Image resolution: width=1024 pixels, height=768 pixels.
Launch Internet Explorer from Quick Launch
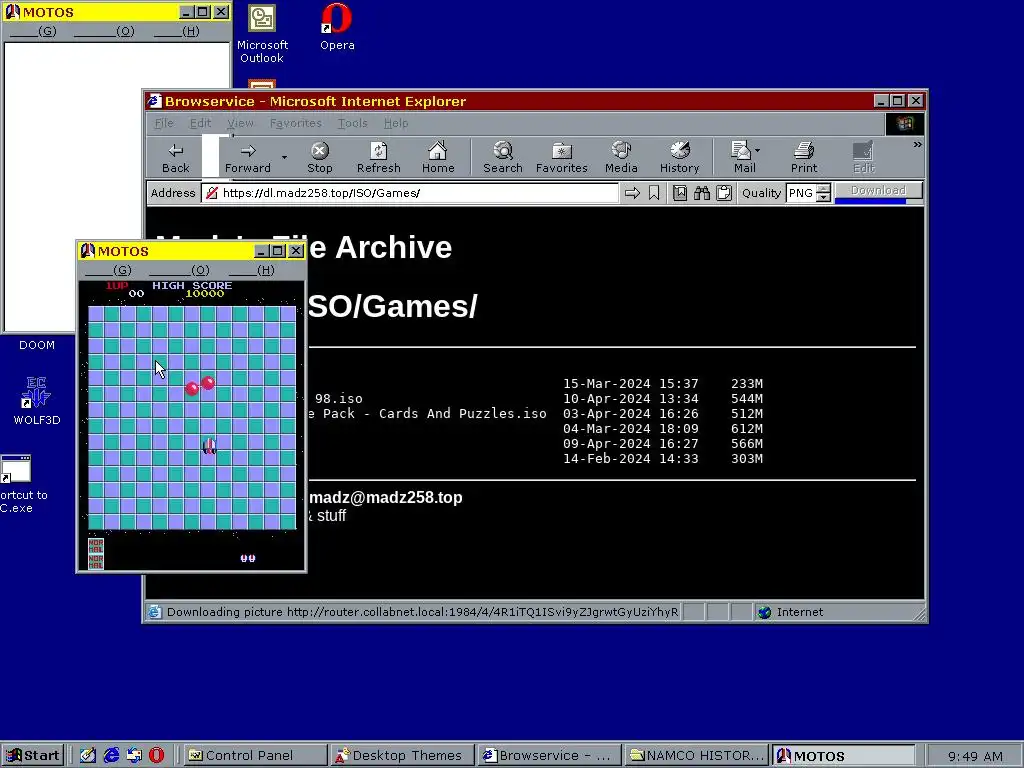[x=111, y=756]
